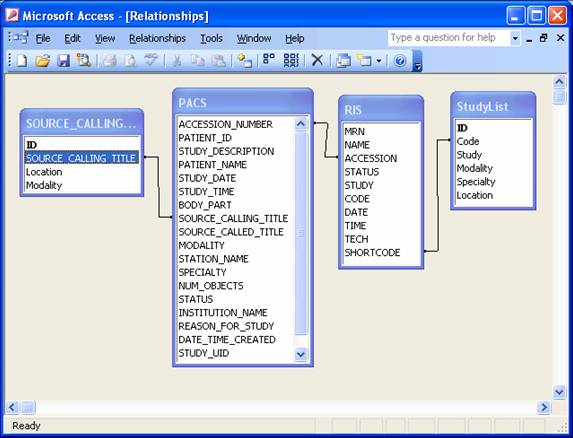Click in the Type a question for help box
Viewport: 573px width, 438px height.
click(x=449, y=38)
